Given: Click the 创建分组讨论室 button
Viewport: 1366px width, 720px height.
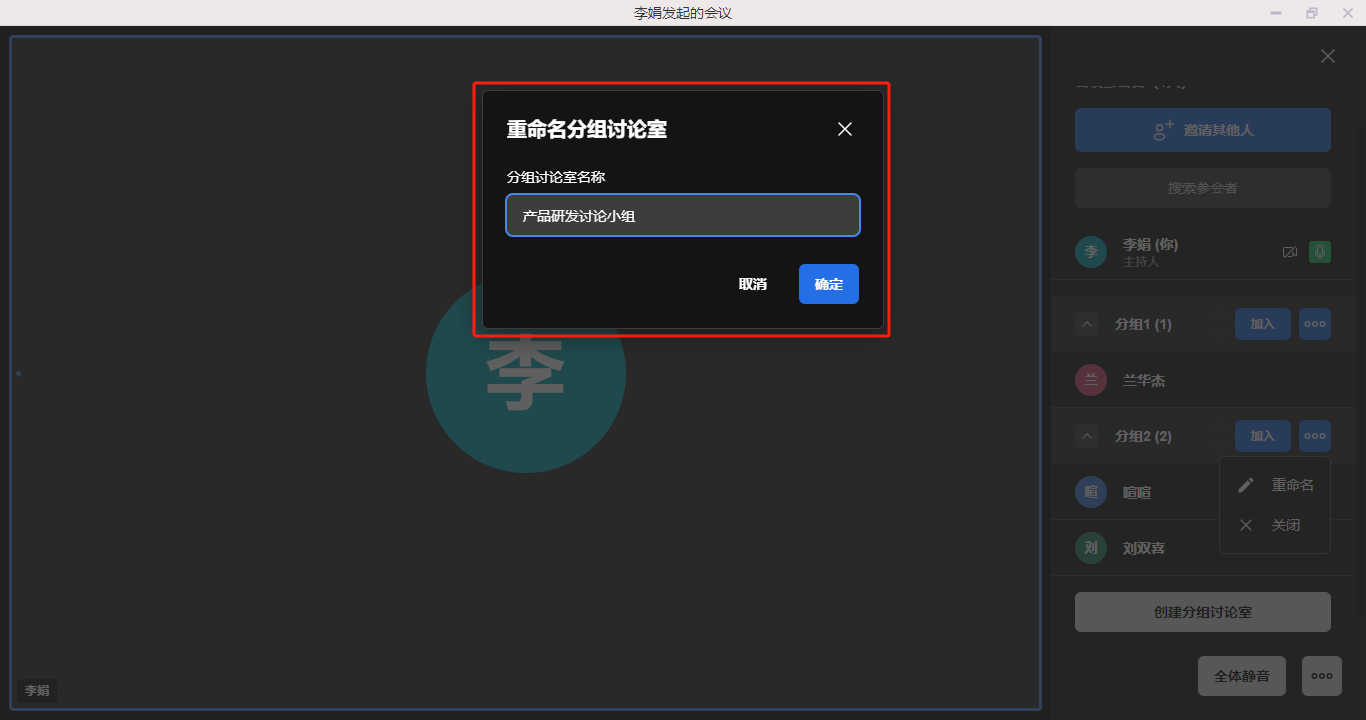Looking at the screenshot, I should (x=1202, y=612).
